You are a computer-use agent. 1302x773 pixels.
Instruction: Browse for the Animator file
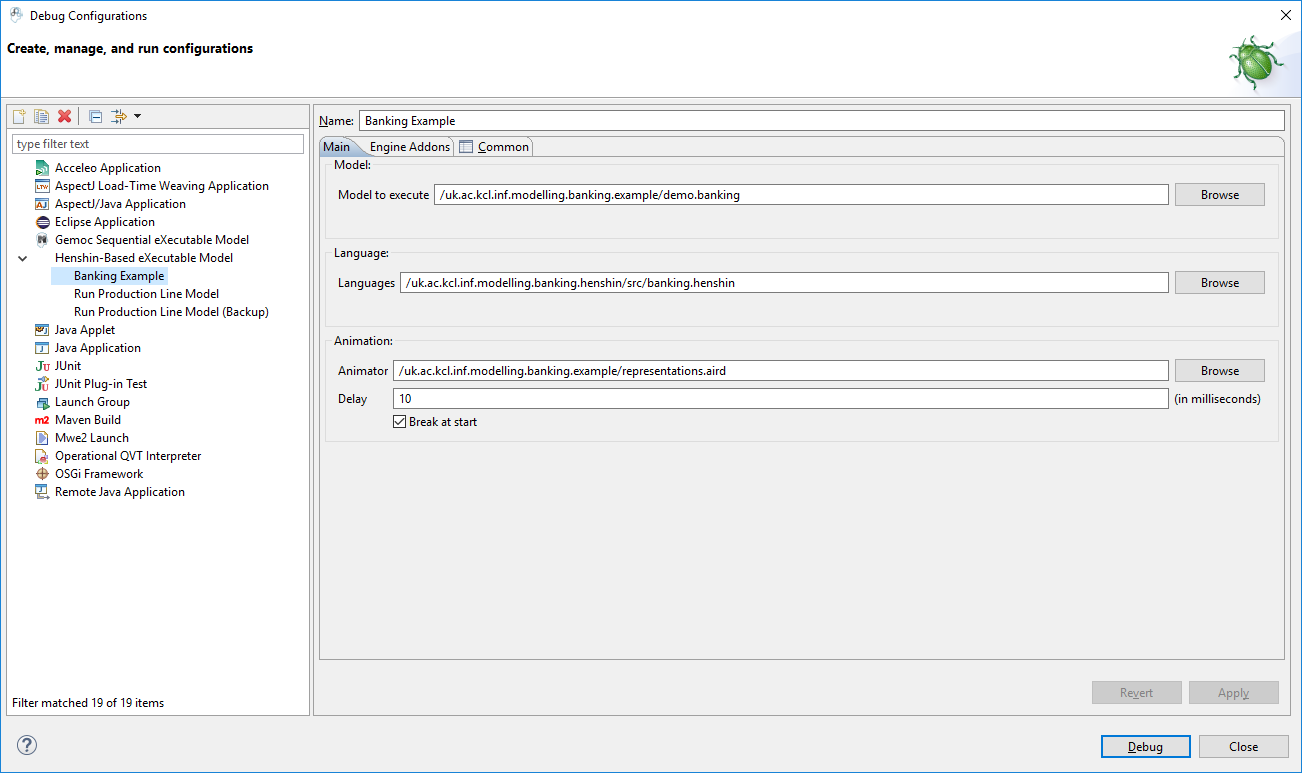click(1220, 371)
